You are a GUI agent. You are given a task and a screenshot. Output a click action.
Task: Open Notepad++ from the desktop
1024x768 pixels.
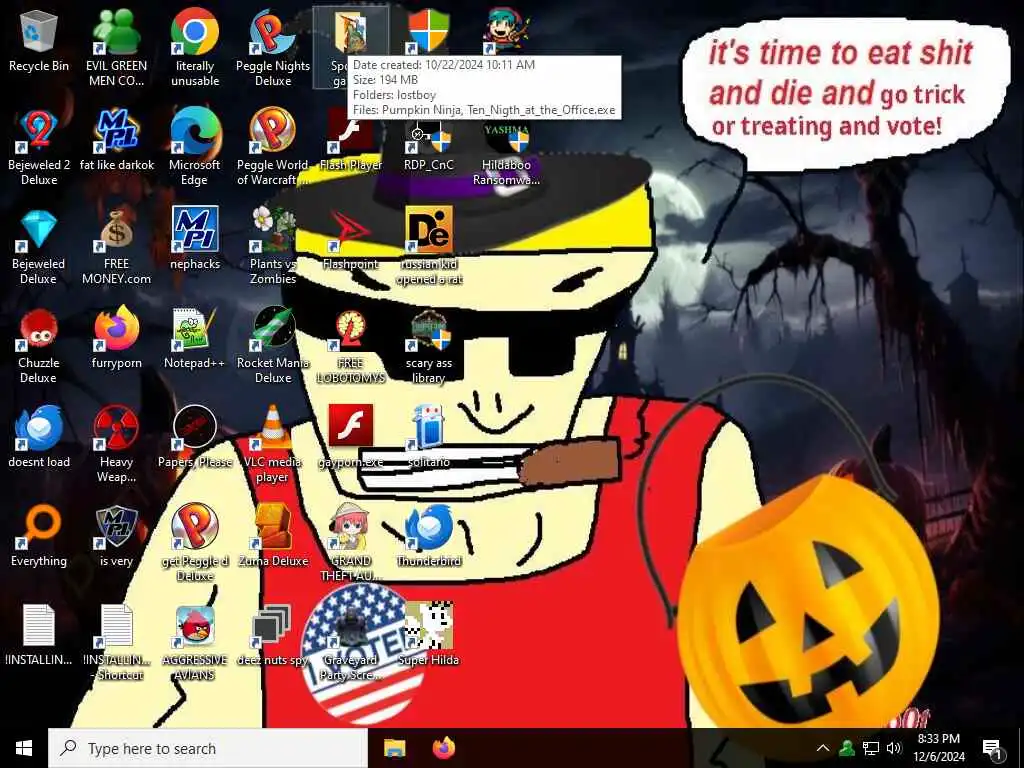tap(195, 338)
